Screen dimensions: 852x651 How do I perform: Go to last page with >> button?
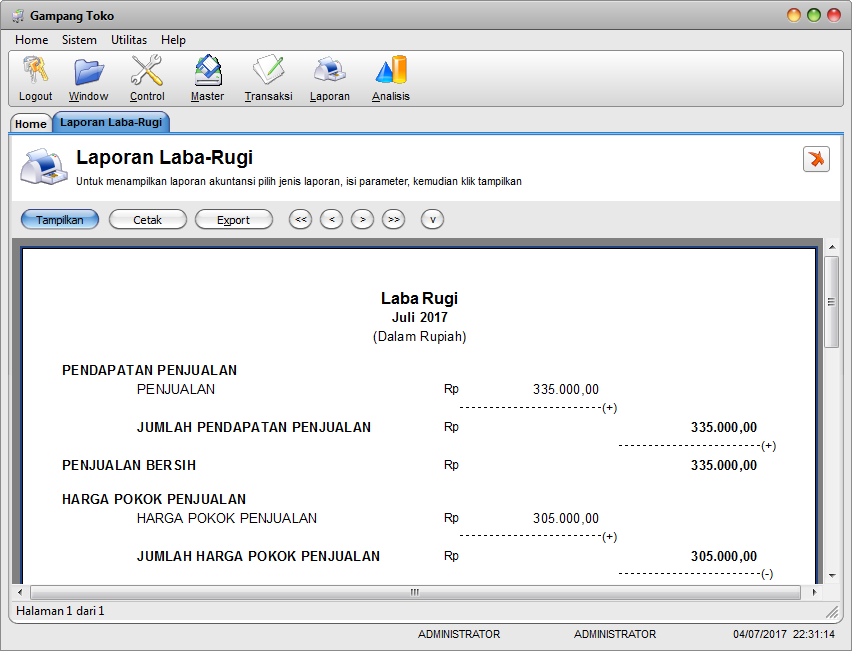tap(393, 220)
